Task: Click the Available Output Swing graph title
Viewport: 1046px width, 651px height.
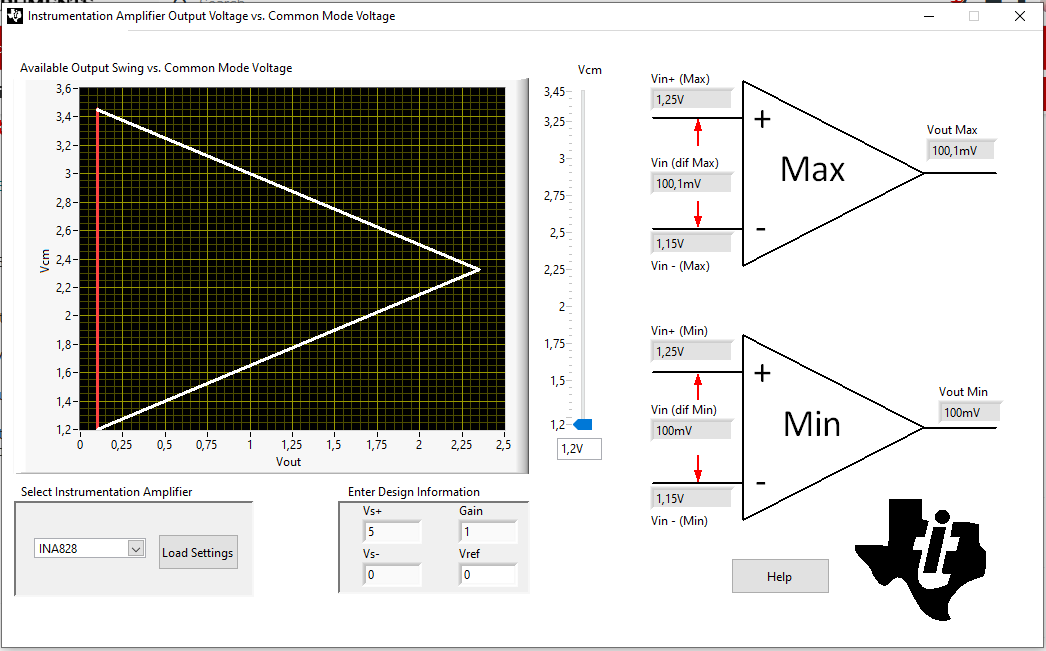Action: (156, 68)
